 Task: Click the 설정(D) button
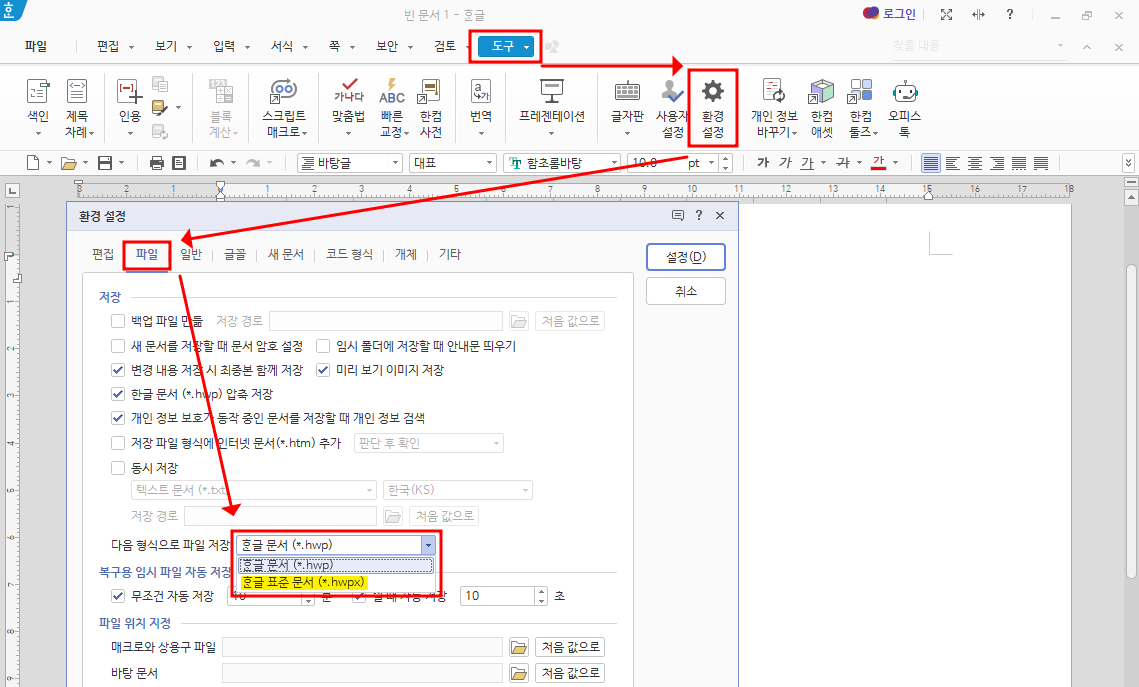(685, 257)
